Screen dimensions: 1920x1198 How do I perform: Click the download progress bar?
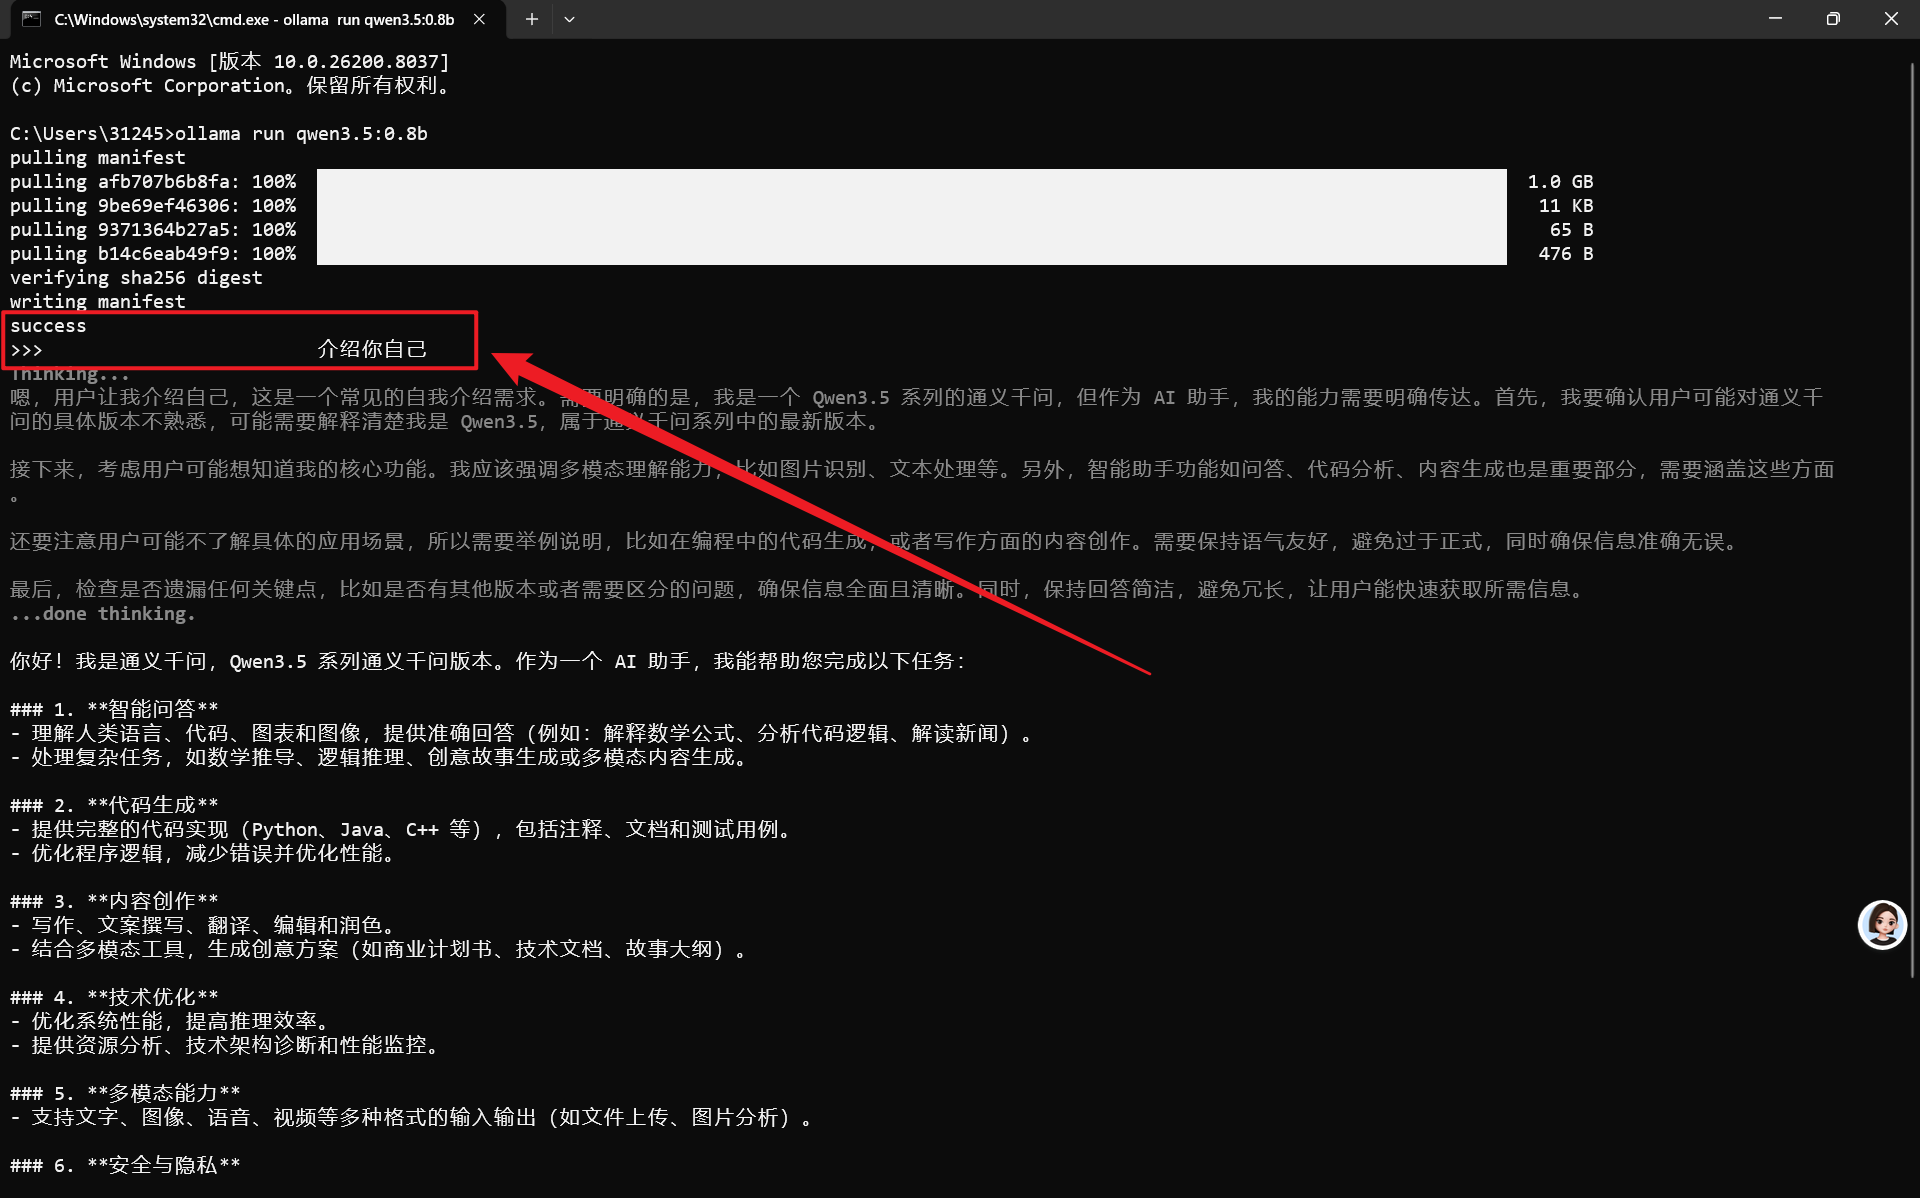tap(911, 217)
